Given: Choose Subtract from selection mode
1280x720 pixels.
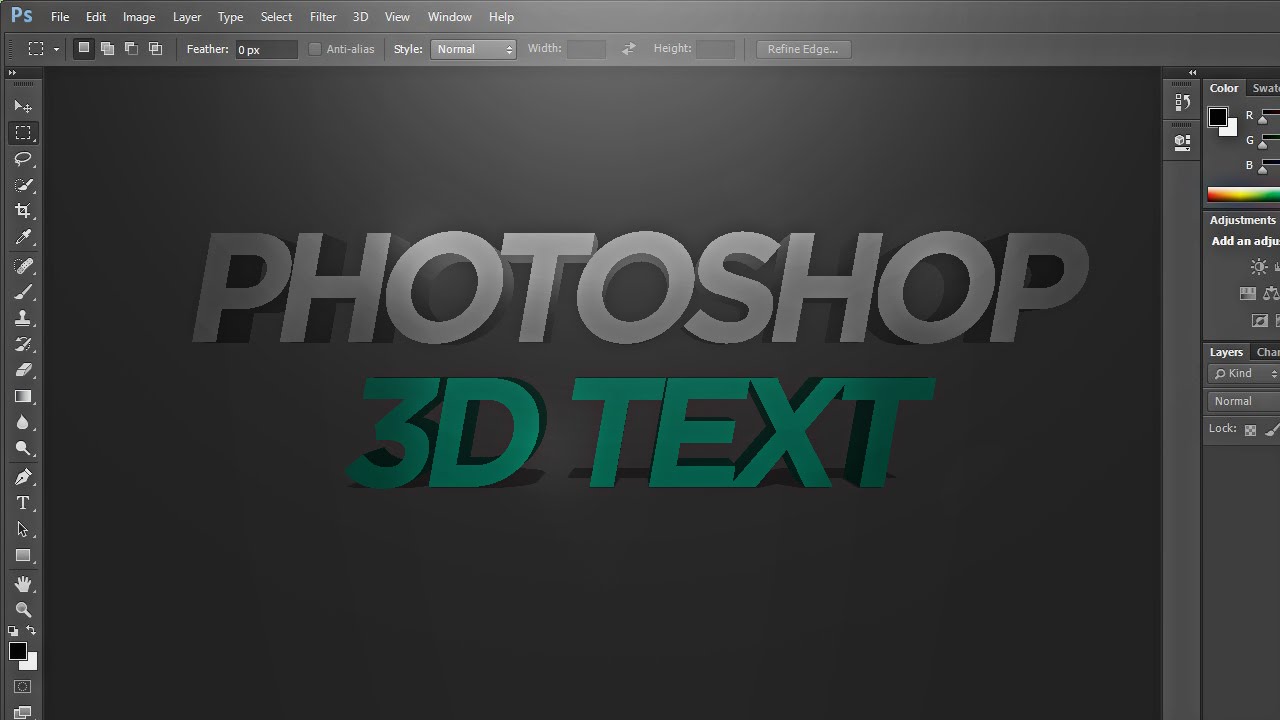Looking at the screenshot, I should point(131,48).
